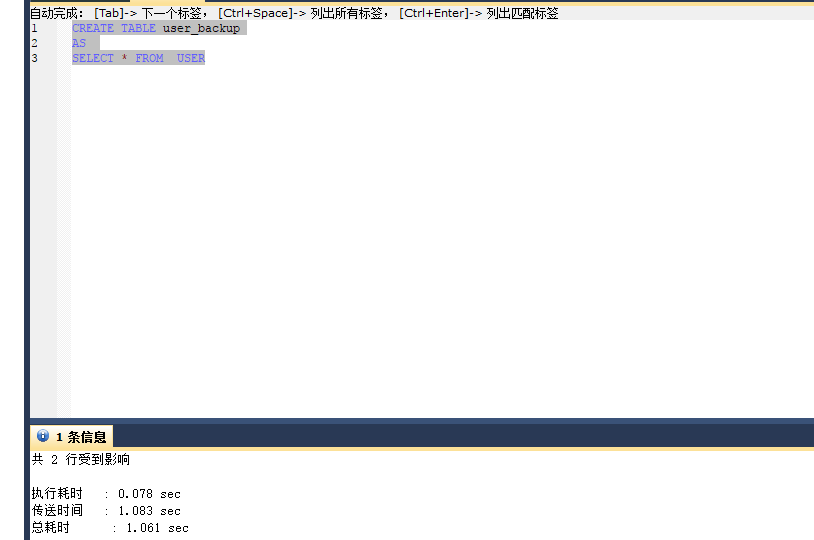
Task: Click the AS keyword on line 2
Action: pyautogui.click(x=79, y=43)
